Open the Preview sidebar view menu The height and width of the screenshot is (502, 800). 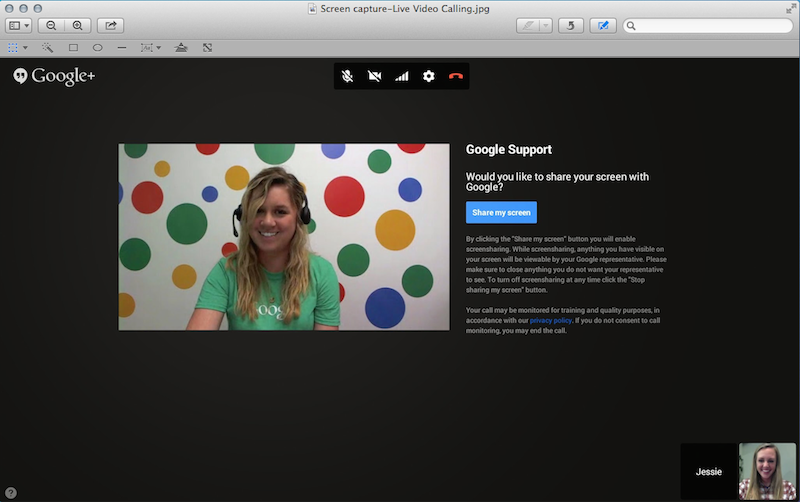(x=19, y=26)
